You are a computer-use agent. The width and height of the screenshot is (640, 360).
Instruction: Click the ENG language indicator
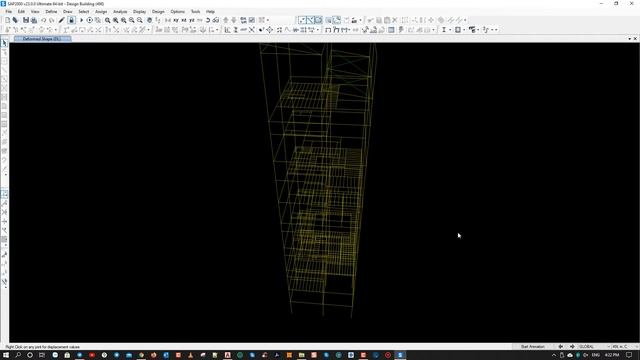[596, 355]
